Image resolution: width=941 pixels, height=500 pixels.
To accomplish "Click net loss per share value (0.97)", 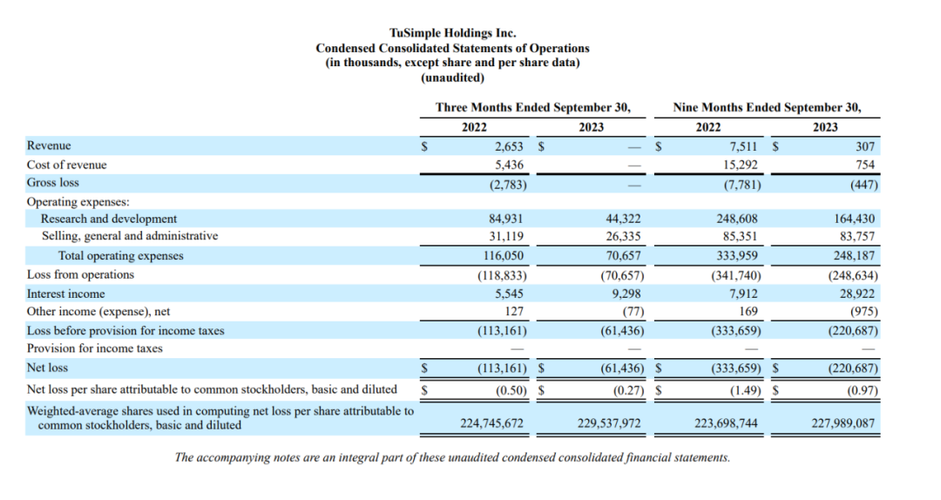I will pos(862,391).
